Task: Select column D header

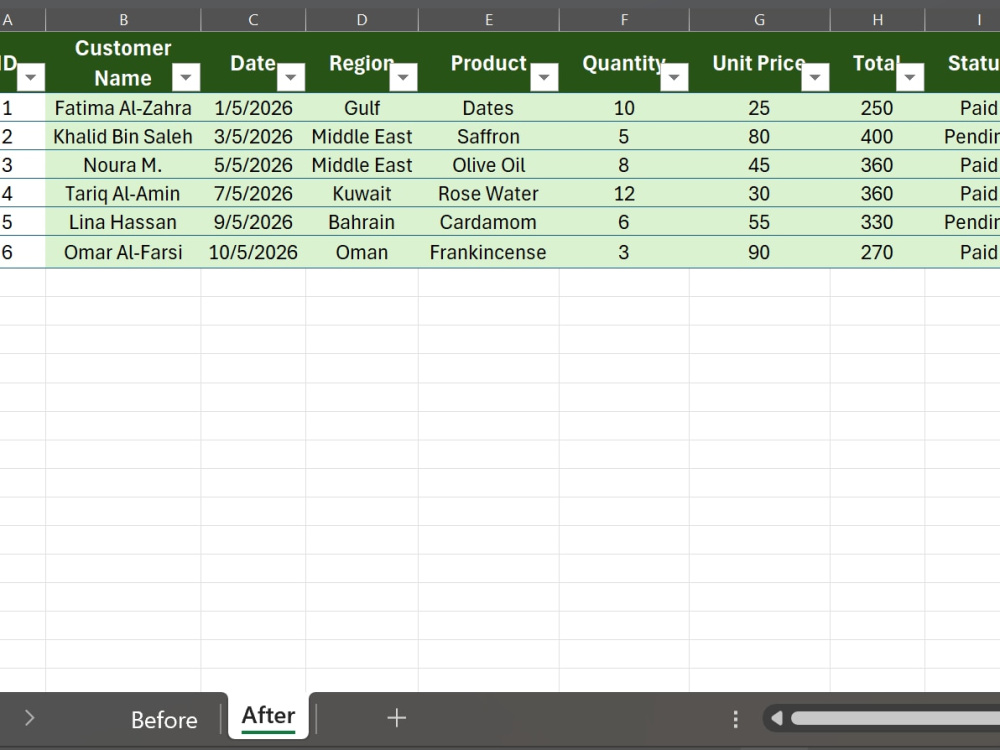Action: coord(362,20)
